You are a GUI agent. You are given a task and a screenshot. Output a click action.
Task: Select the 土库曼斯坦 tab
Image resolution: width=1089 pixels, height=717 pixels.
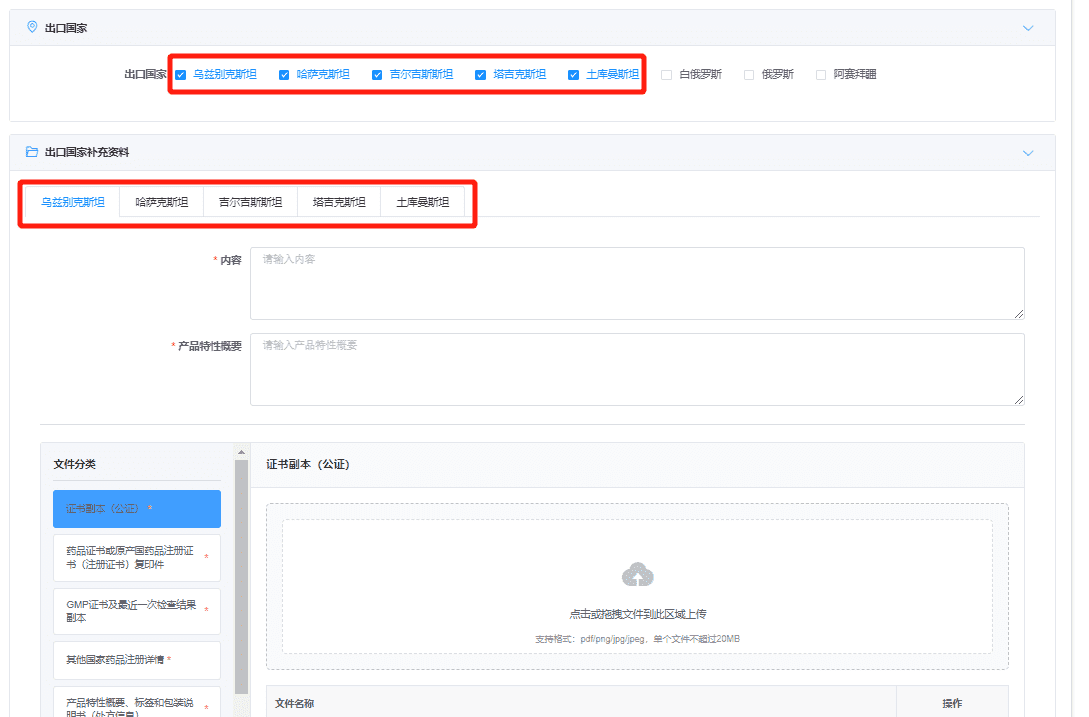pyautogui.click(x=422, y=202)
